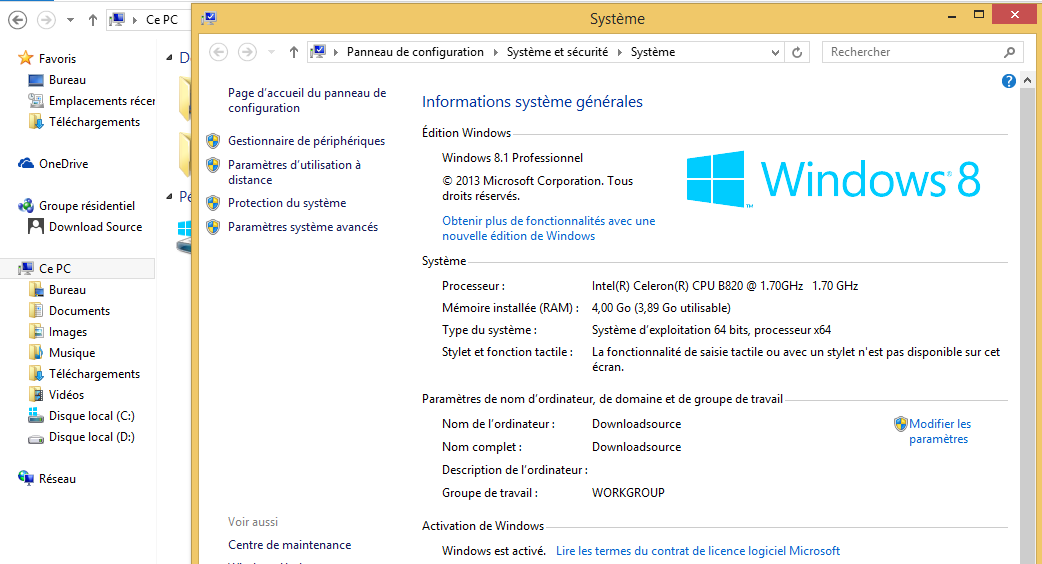
Task: Click the 4,00 Go RAM value
Action: (661, 308)
